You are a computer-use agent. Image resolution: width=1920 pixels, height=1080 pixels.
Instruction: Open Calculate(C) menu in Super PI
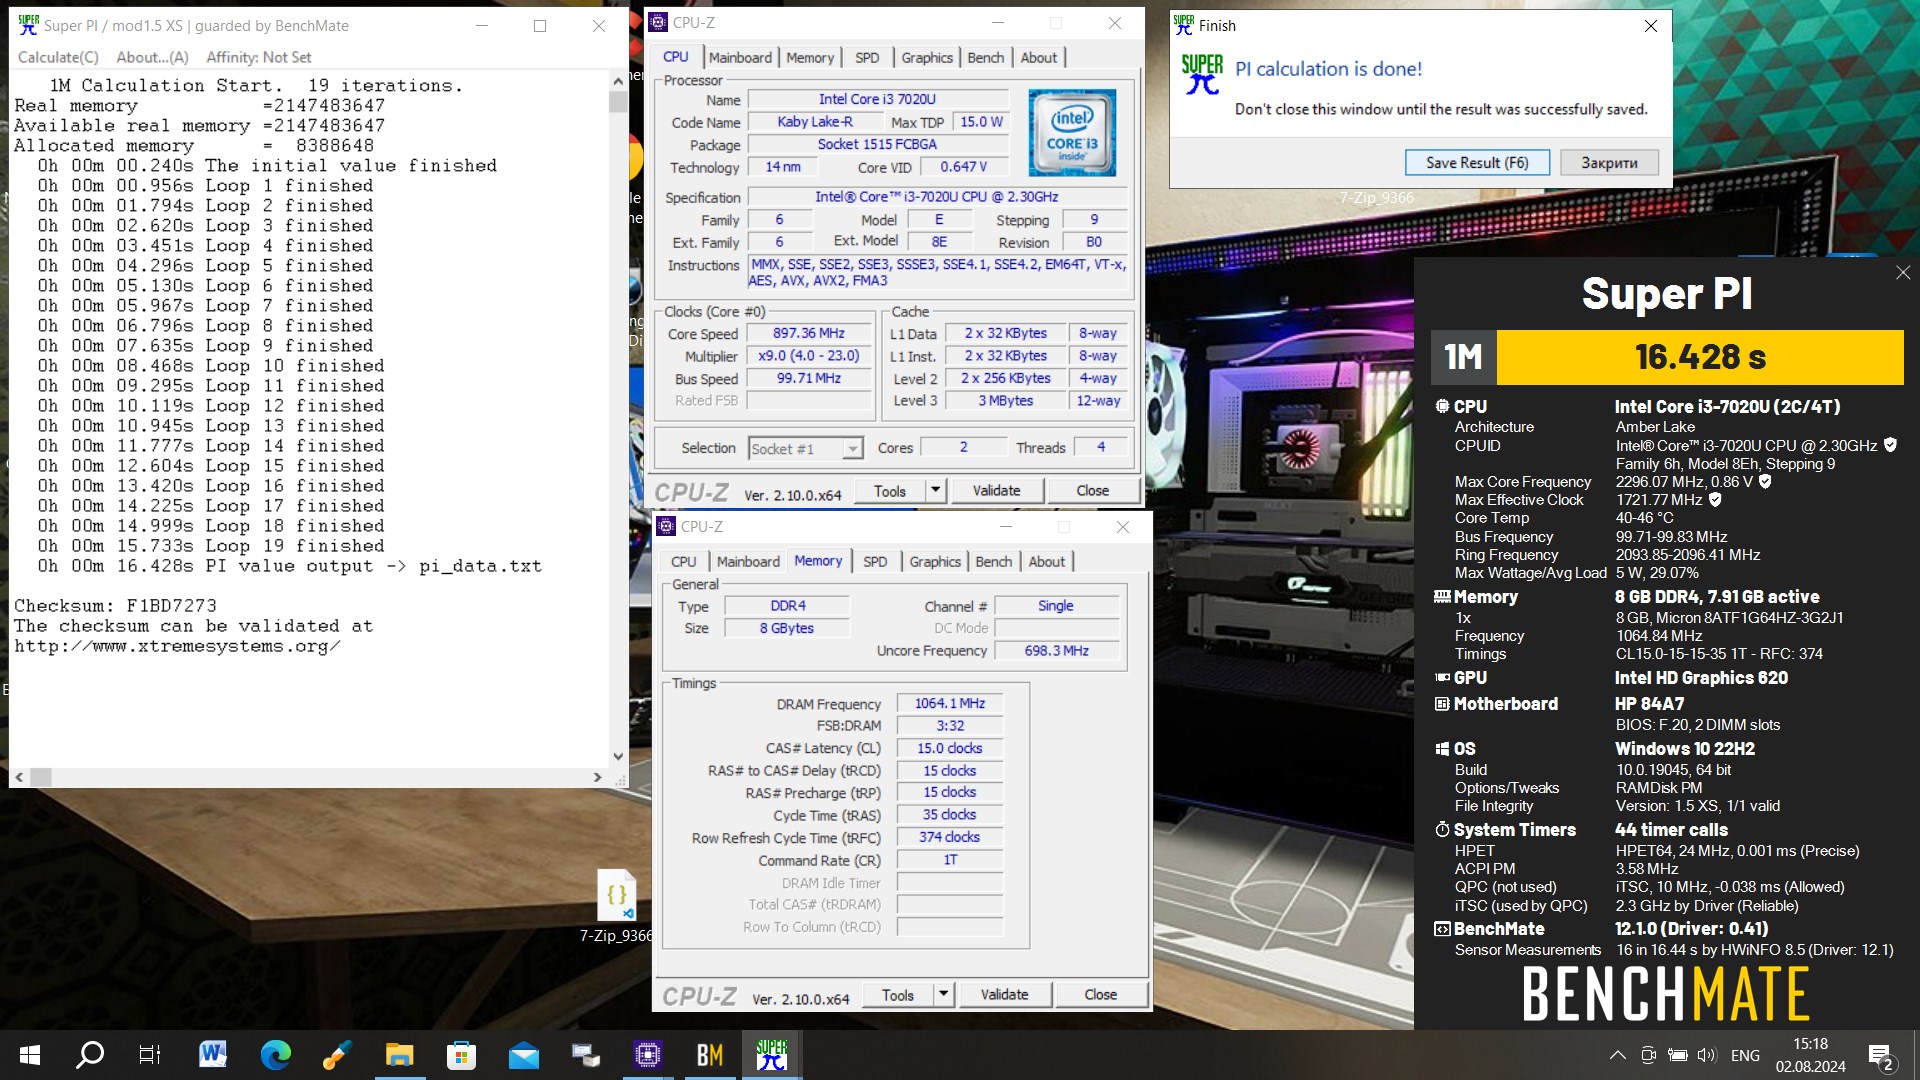[x=58, y=57]
